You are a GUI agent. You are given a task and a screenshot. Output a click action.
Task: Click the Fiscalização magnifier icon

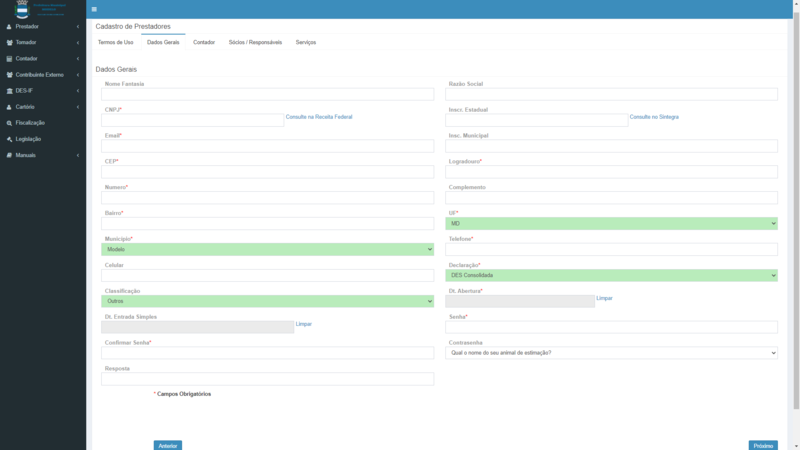(x=9, y=122)
